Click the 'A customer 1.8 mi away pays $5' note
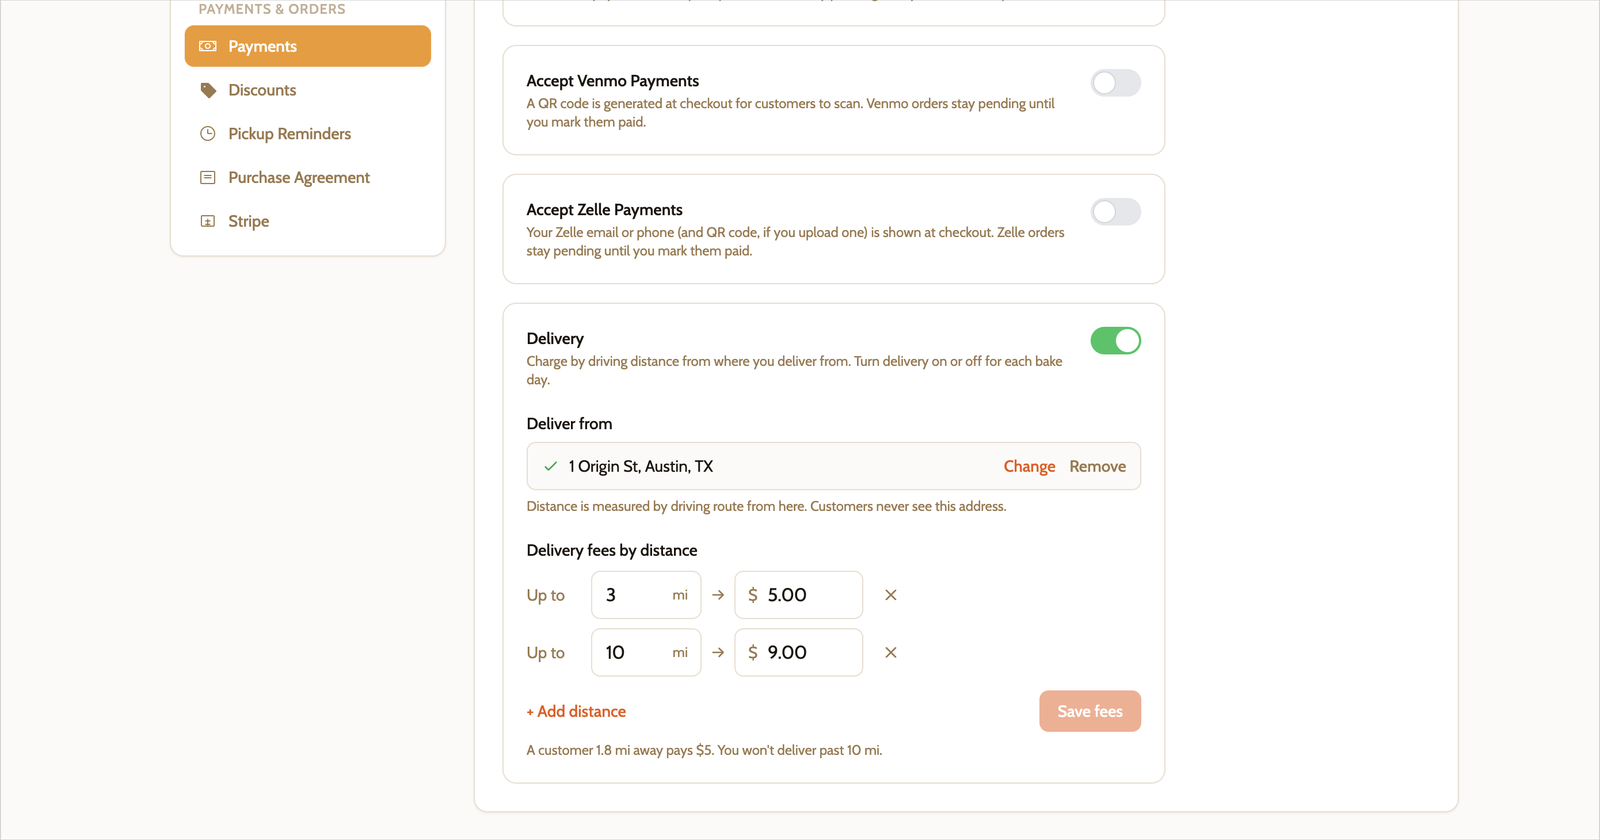The height and width of the screenshot is (840, 1600). [704, 751]
